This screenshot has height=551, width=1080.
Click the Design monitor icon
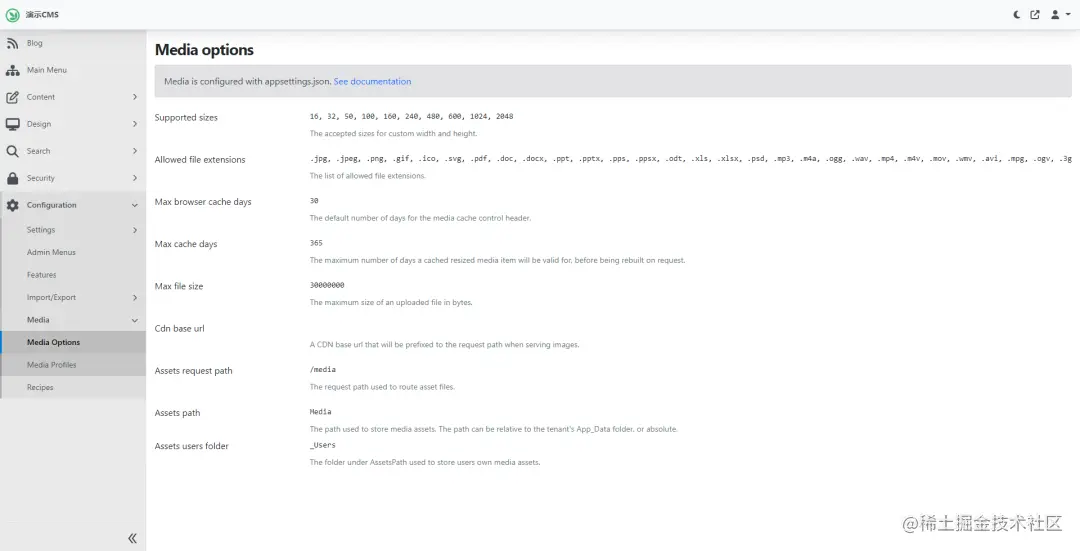pyautogui.click(x=12, y=124)
